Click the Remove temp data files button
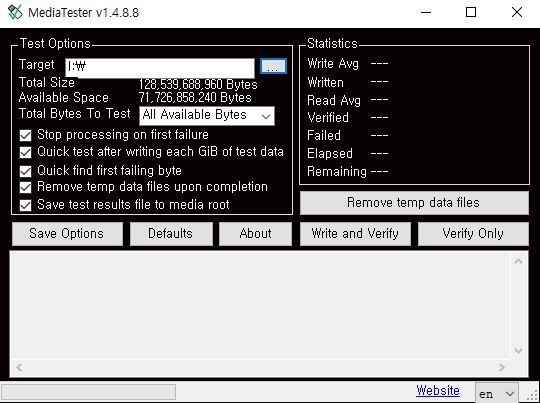The height and width of the screenshot is (403, 540). [x=414, y=203]
